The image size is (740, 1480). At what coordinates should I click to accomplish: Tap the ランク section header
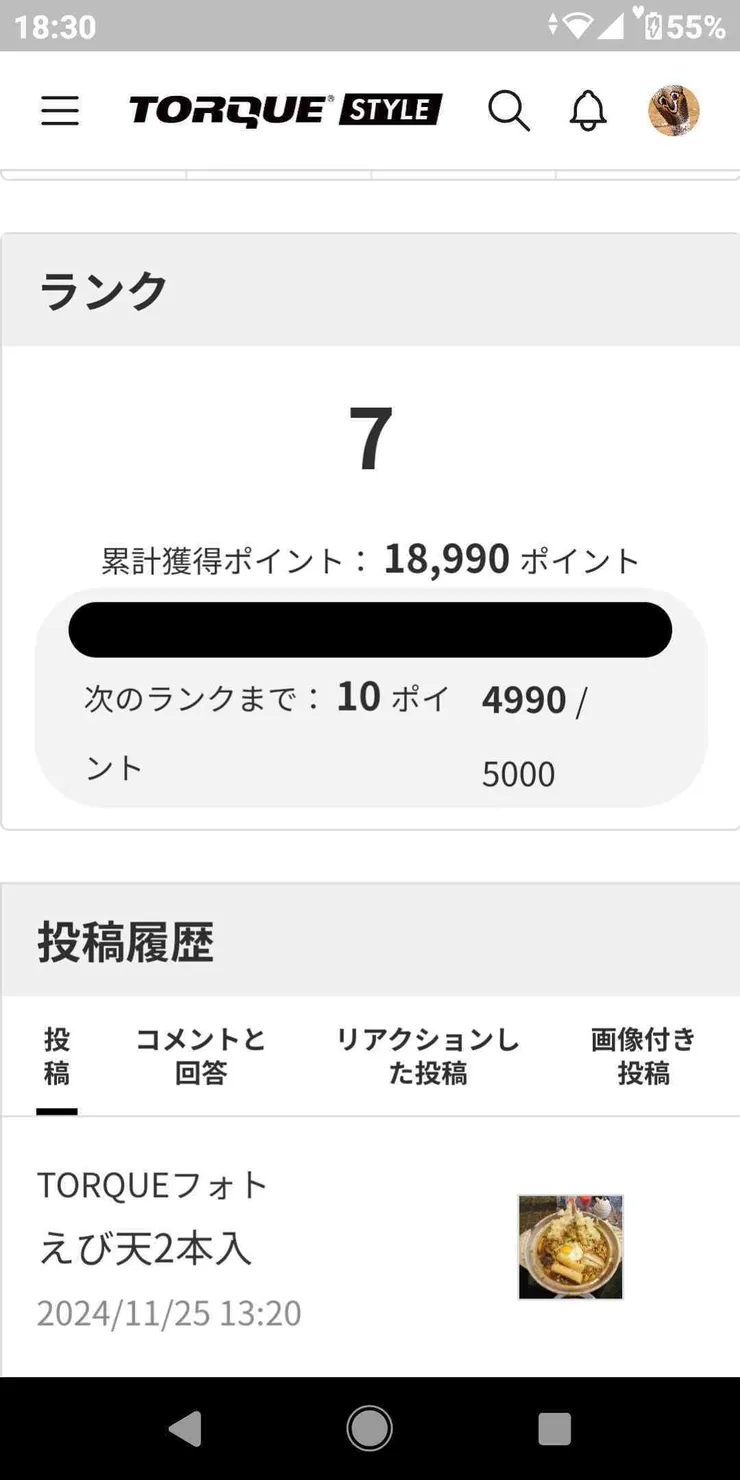tap(102, 289)
